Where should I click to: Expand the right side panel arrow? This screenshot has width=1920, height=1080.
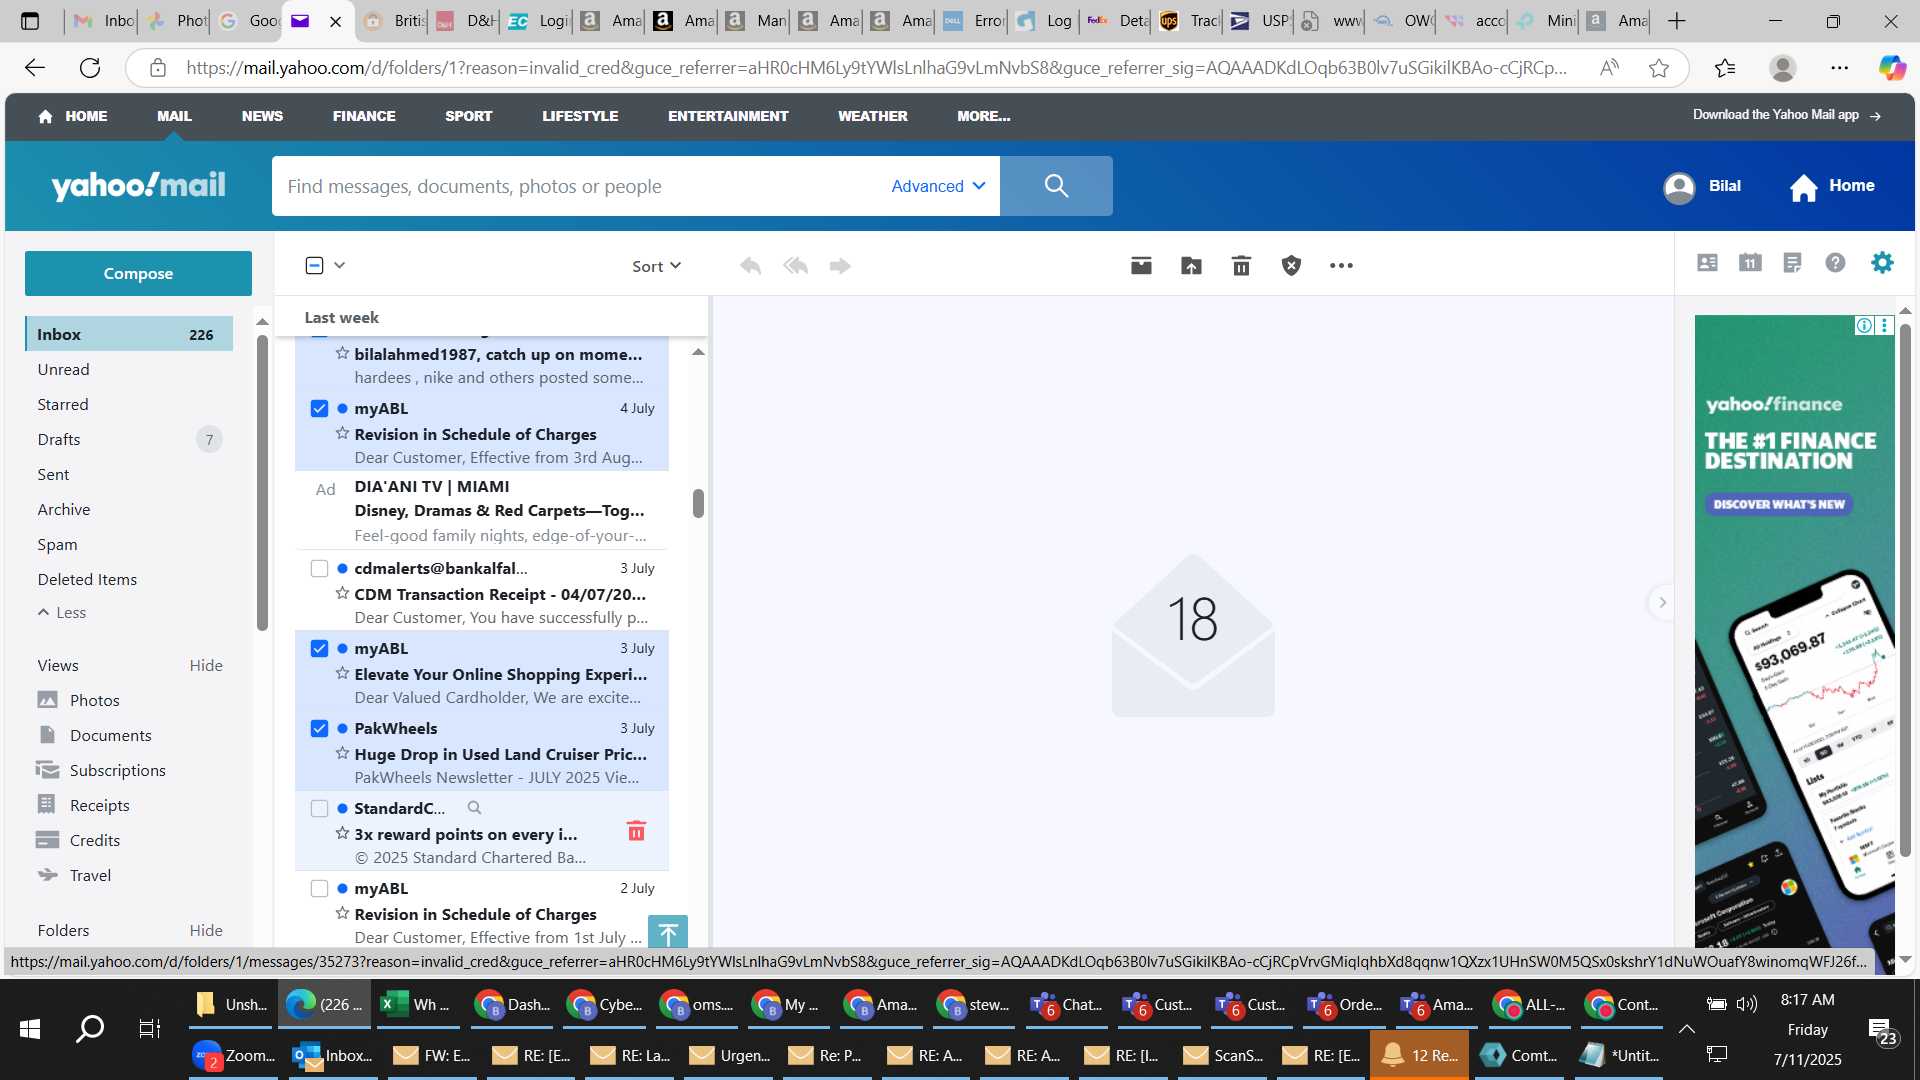point(1662,602)
